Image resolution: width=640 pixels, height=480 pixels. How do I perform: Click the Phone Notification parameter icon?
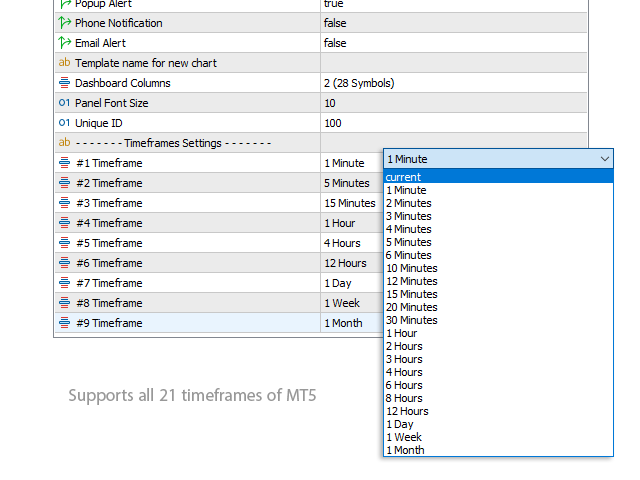tap(64, 22)
